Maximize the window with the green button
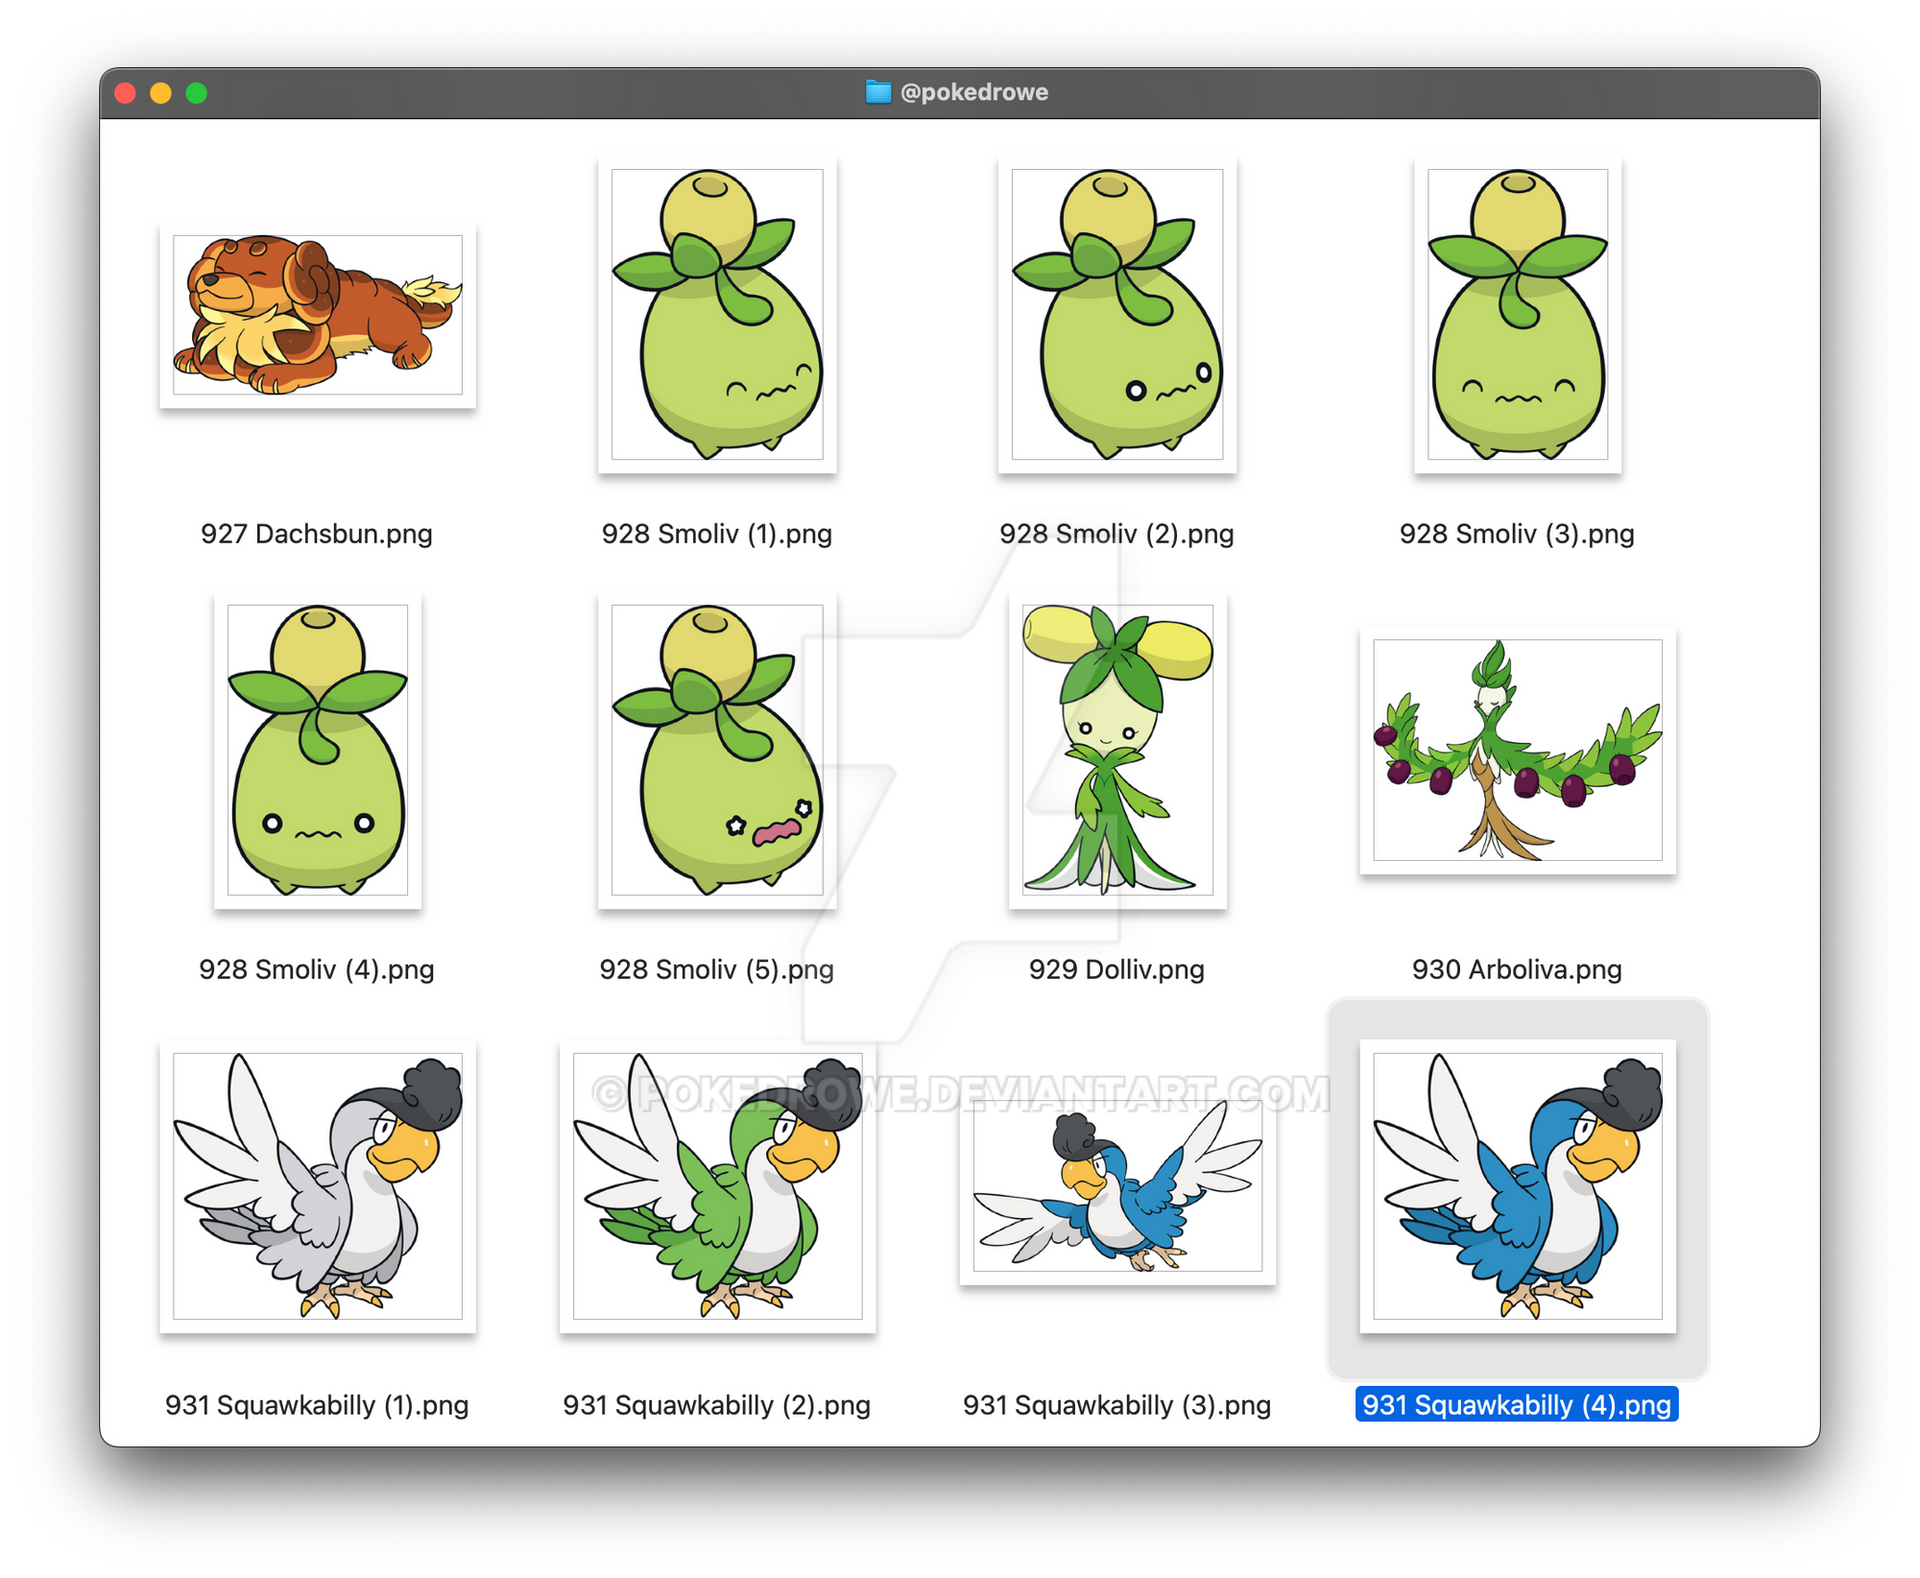 pyautogui.click(x=197, y=93)
